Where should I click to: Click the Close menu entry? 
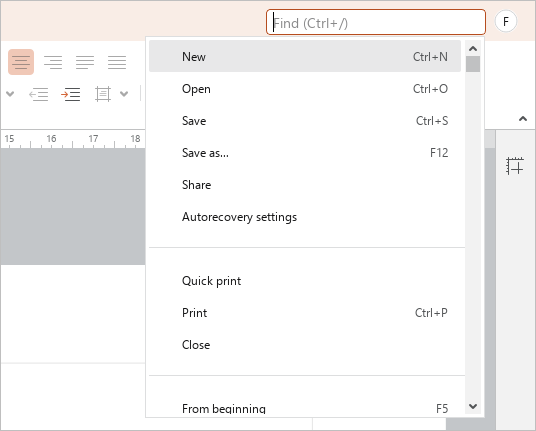305,345
